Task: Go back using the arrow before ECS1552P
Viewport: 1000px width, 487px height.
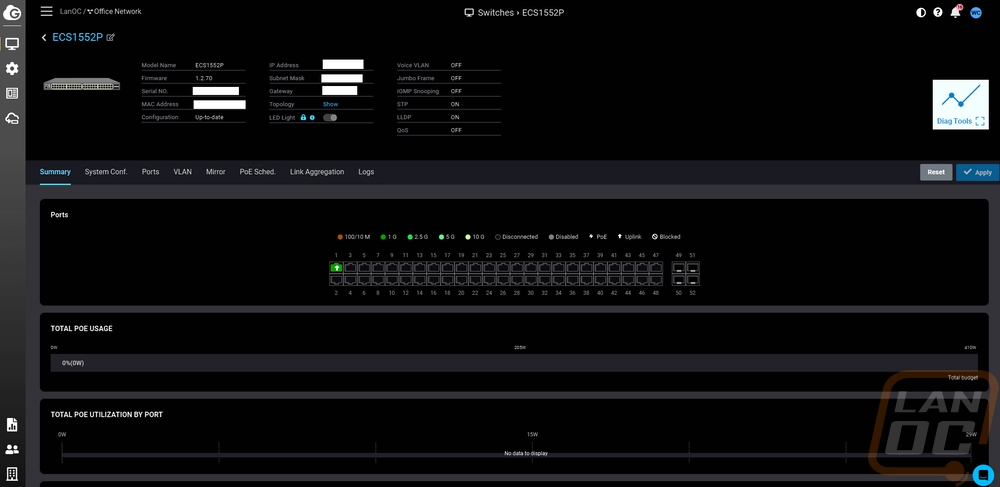Action: point(44,37)
